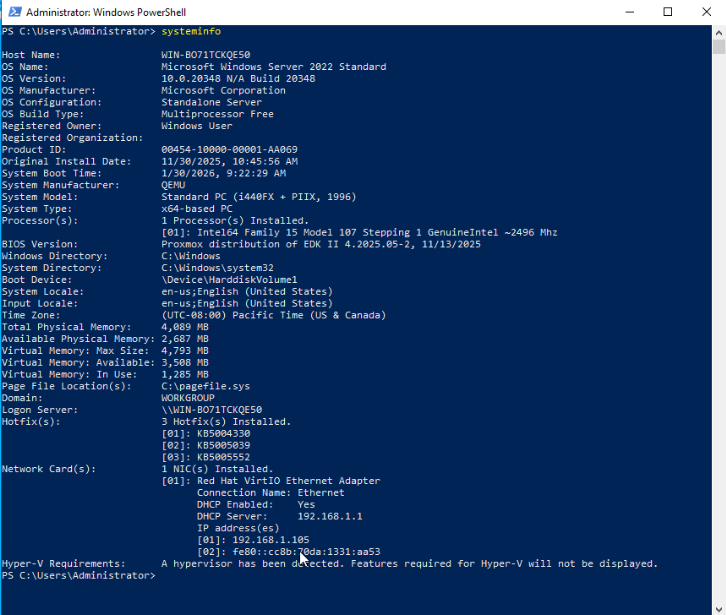Image resolution: width=726 pixels, height=615 pixels.
Task: Click the PowerShell icon in title bar
Action: (x=15, y=12)
